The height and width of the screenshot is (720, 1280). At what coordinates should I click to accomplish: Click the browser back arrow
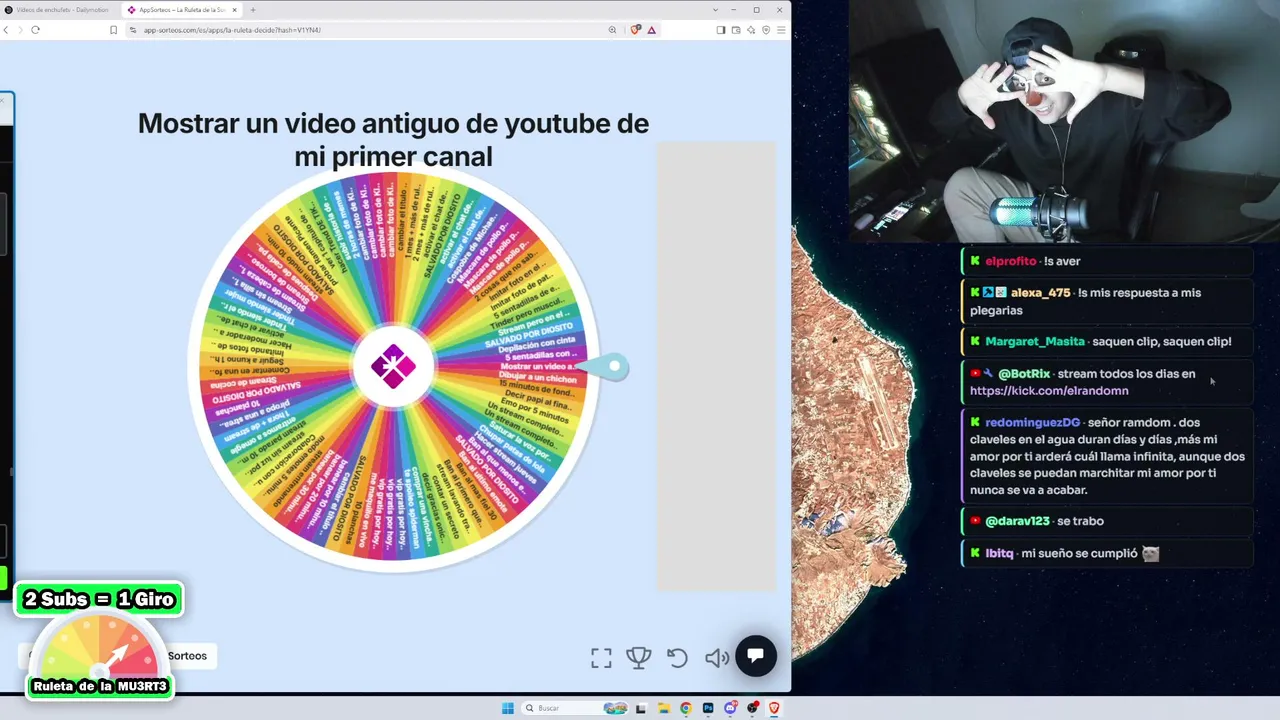6,30
